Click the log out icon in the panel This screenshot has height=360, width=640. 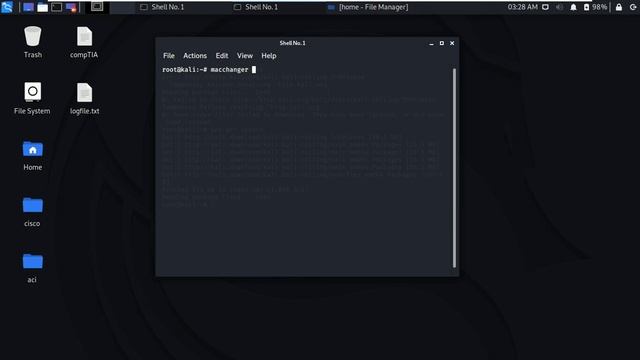(633, 7)
